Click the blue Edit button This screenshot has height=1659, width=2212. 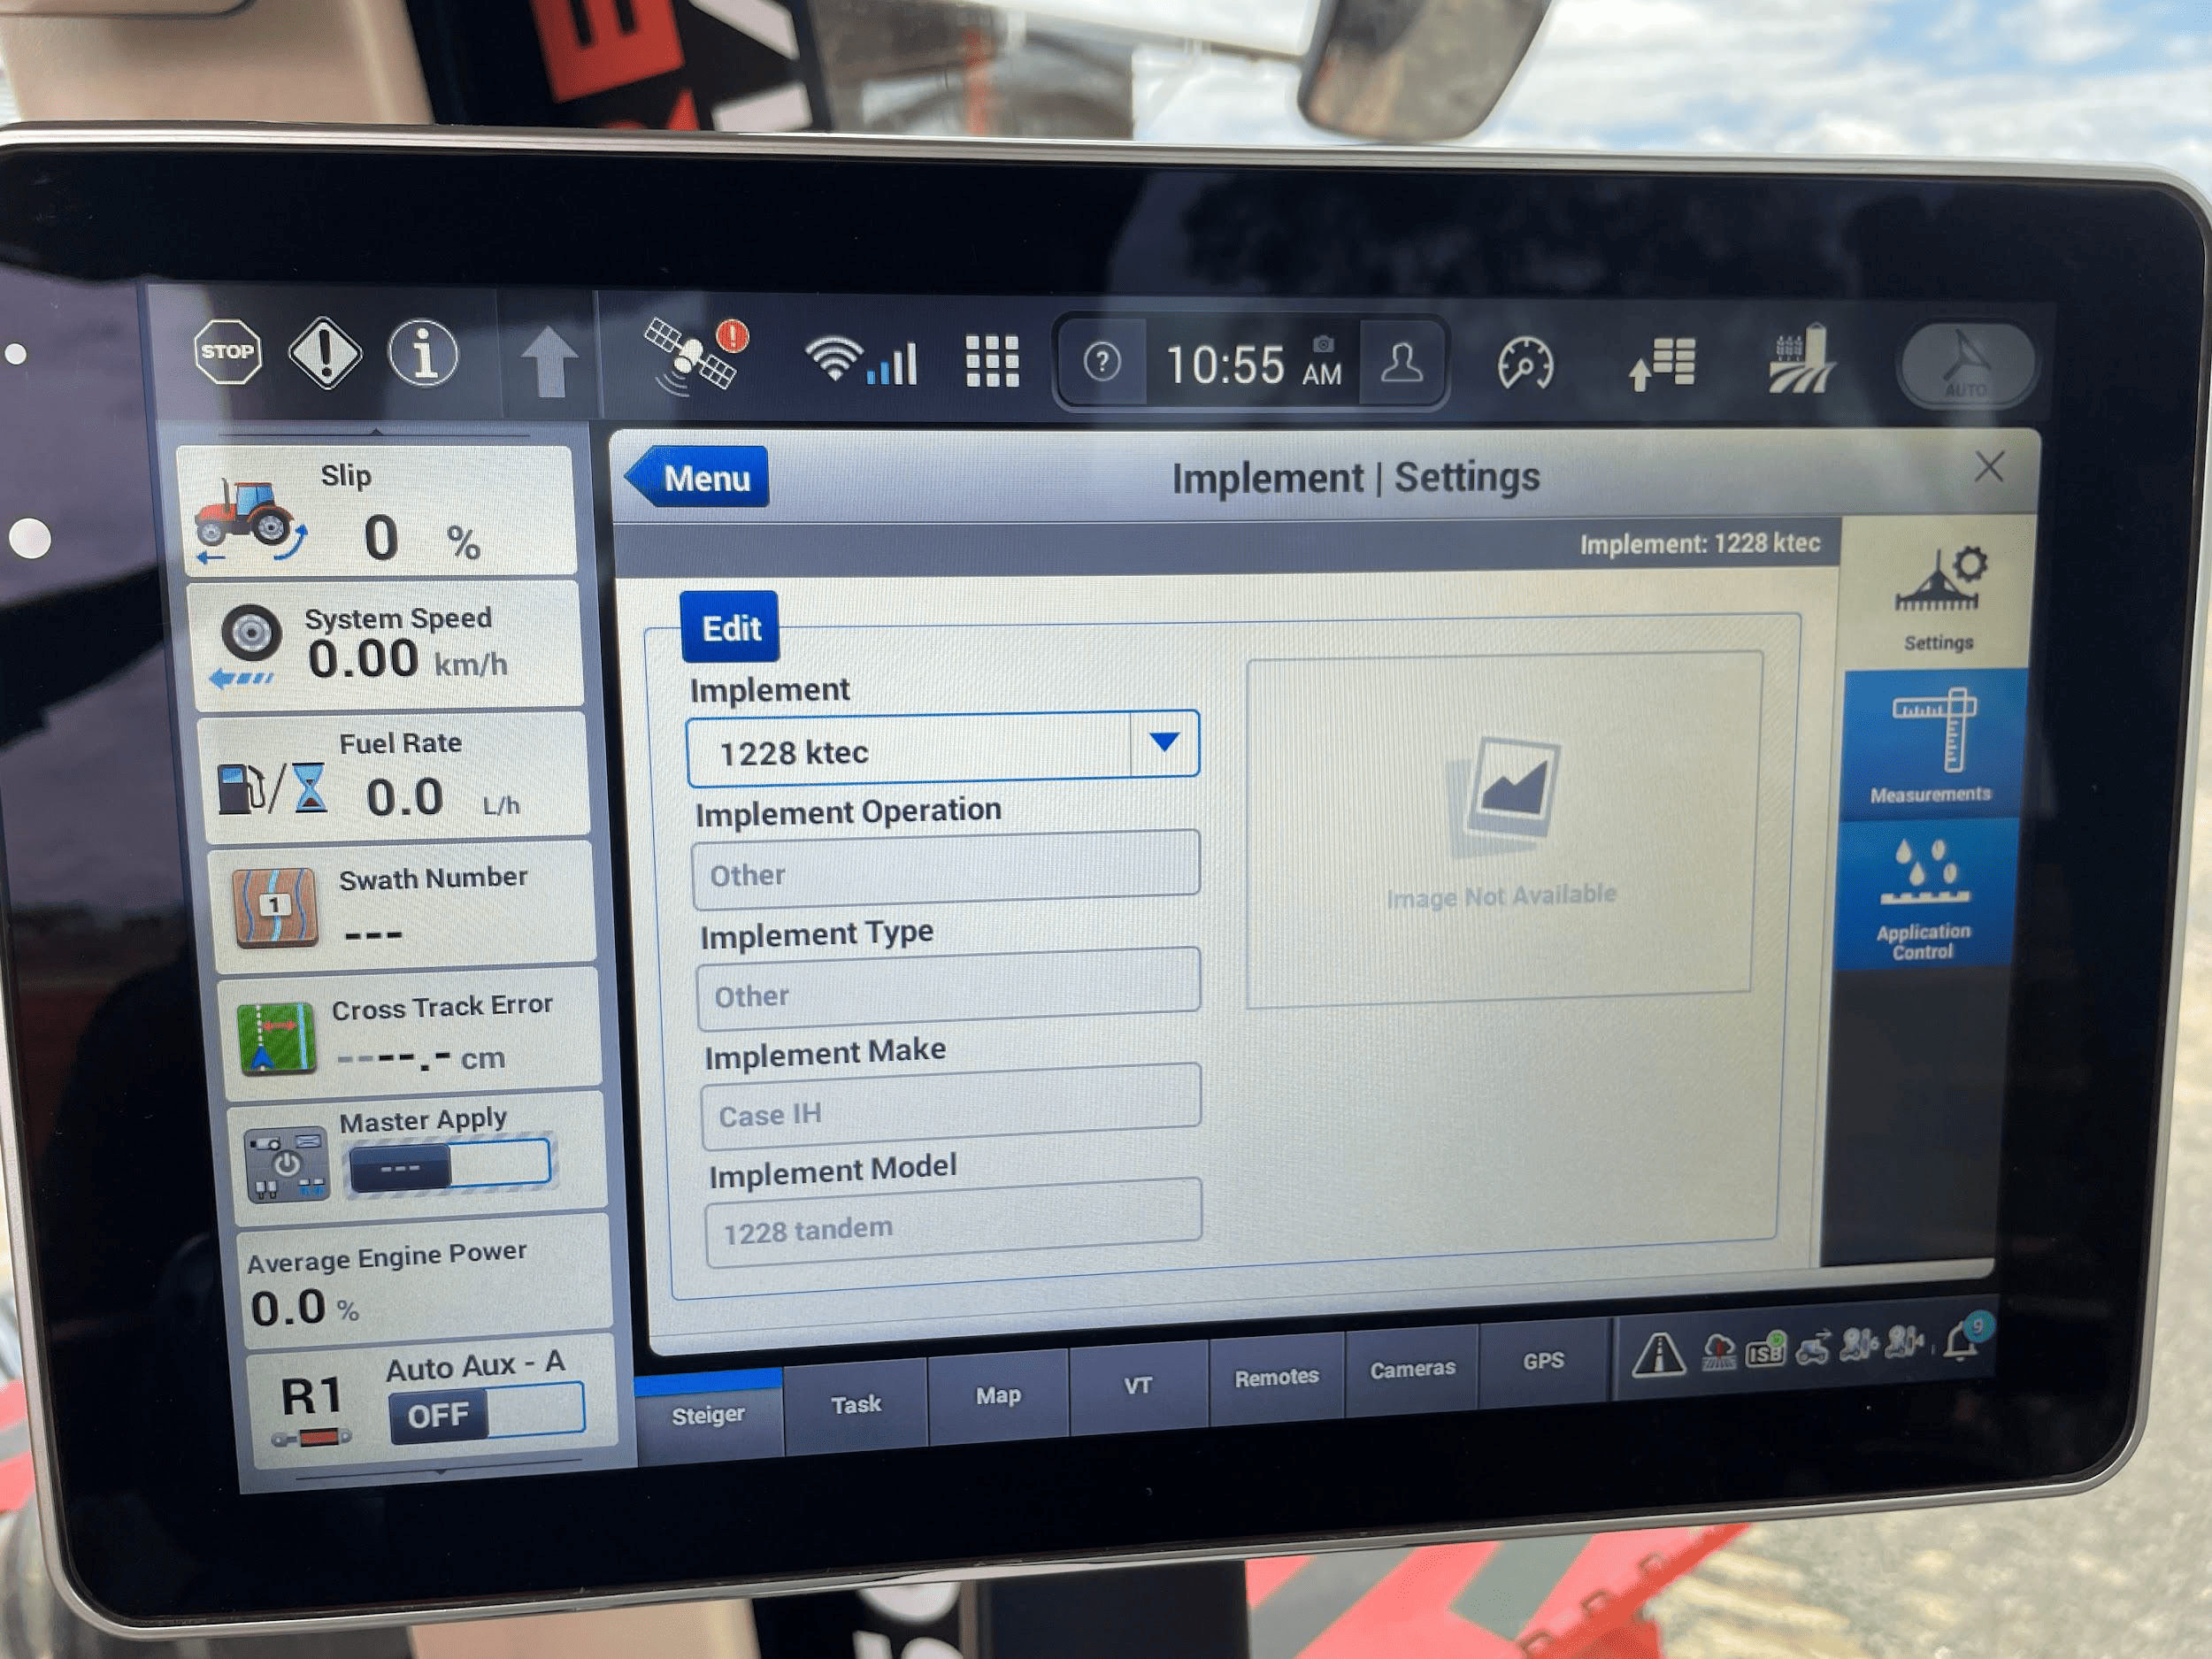(x=731, y=628)
